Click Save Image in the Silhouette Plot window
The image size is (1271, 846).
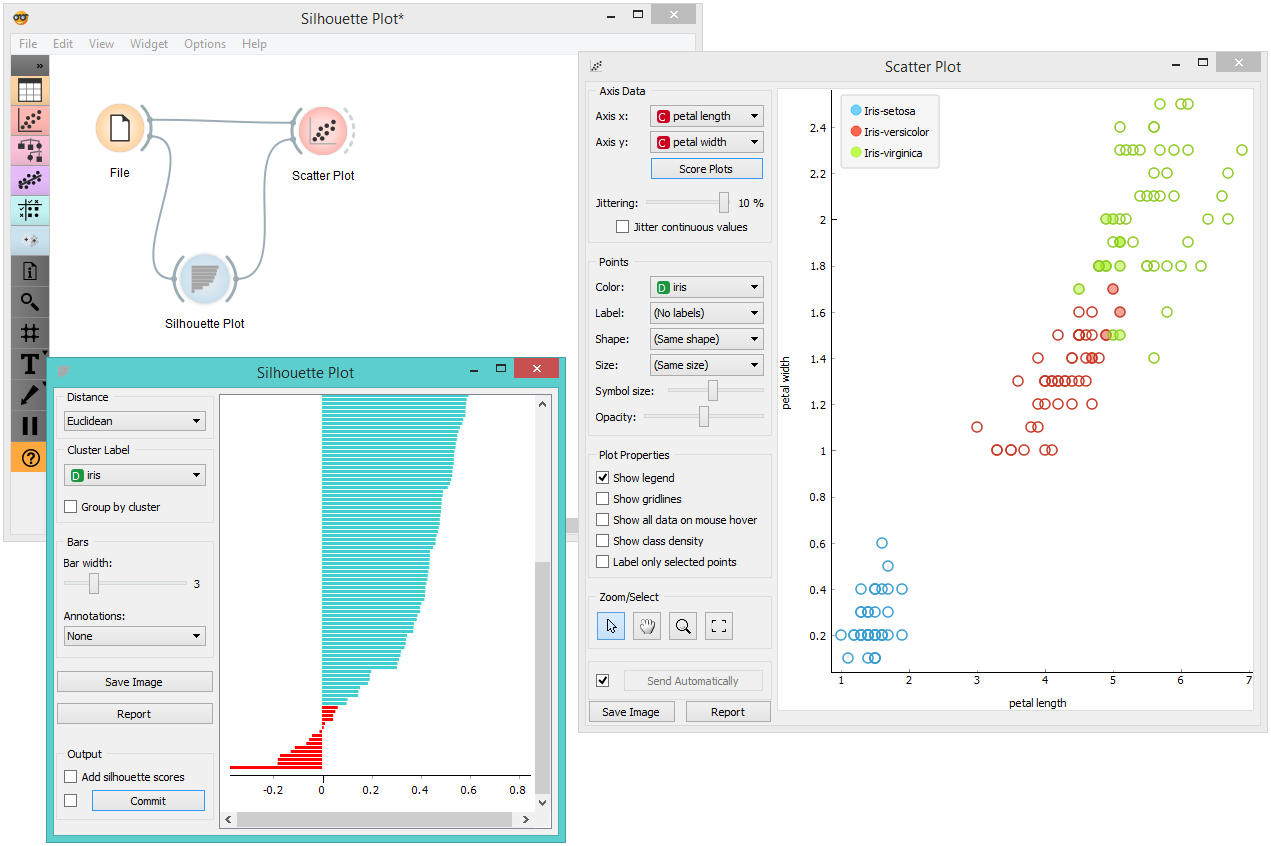(134, 682)
